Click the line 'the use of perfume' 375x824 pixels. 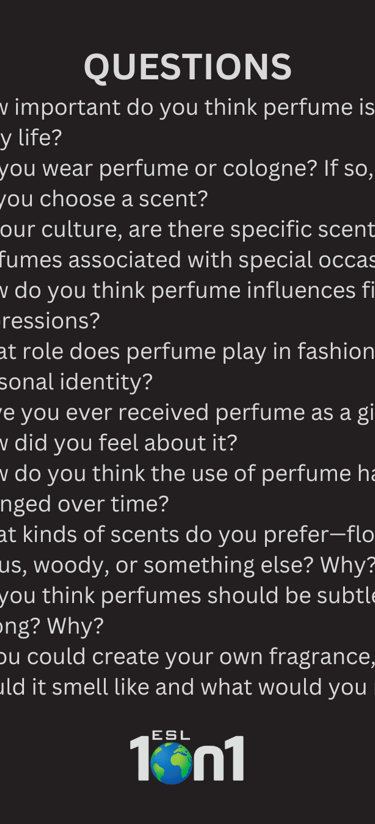tap(188, 473)
